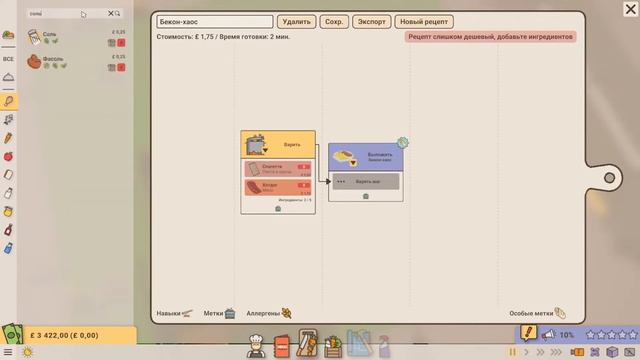Select the carrot vegetables category
This screenshot has width=640, height=360.
click(x=8, y=138)
